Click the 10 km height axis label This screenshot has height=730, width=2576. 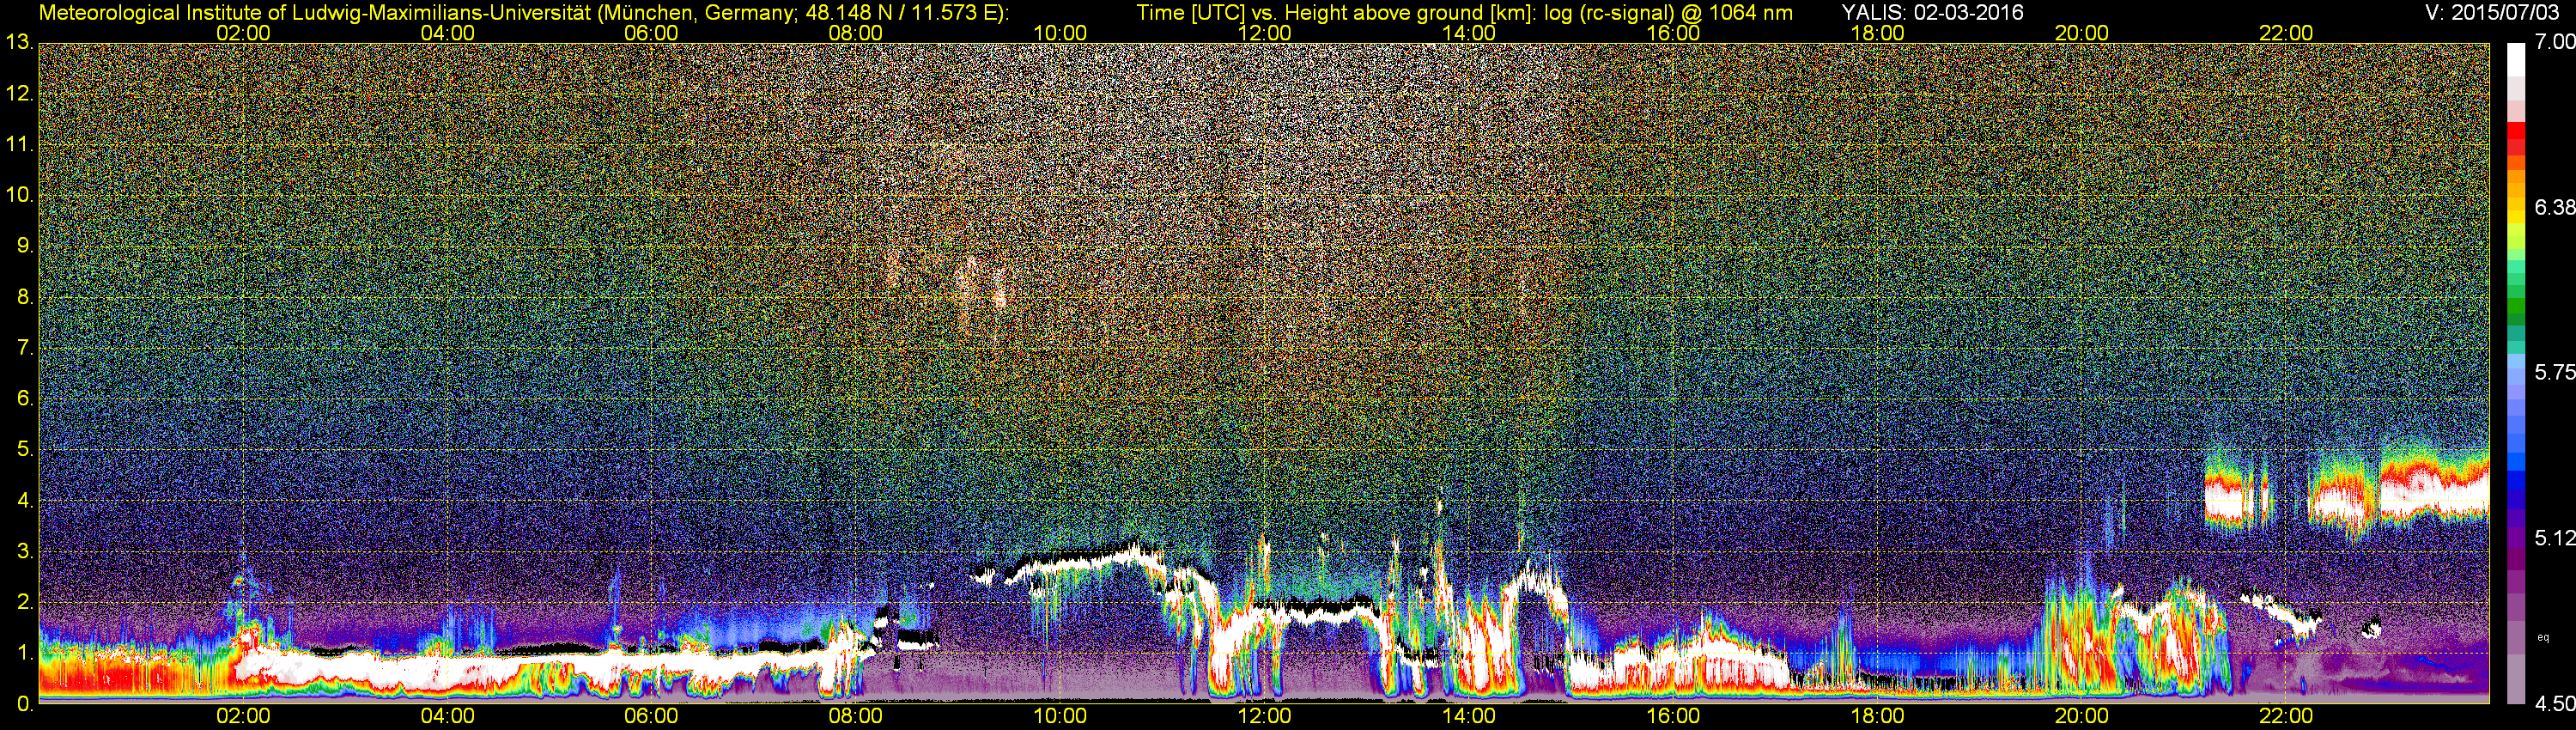pyautogui.click(x=19, y=195)
